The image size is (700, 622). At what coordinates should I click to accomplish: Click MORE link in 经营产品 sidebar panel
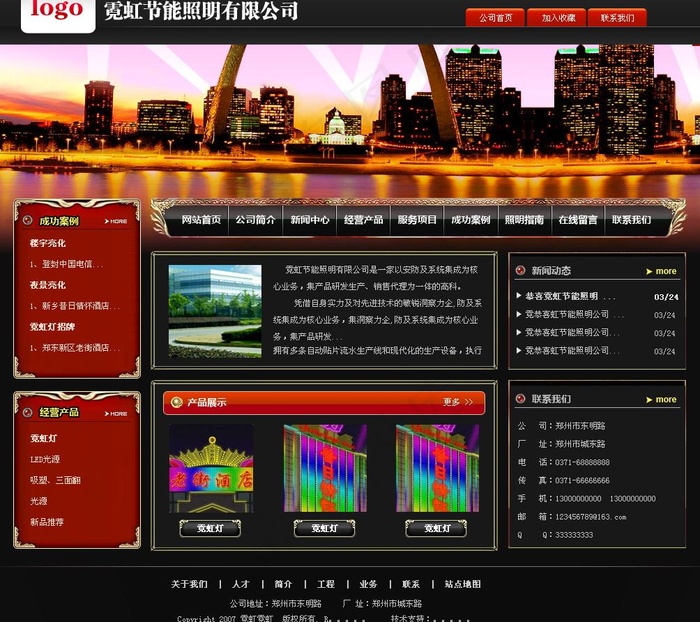116,414
